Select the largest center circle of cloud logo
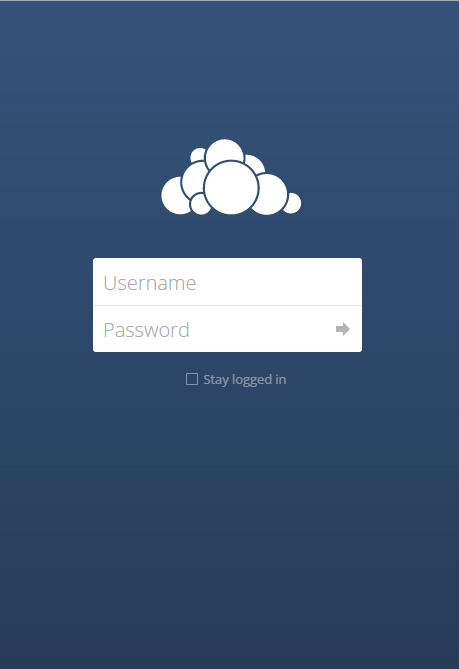This screenshot has width=459, height=669. pos(231,188)
